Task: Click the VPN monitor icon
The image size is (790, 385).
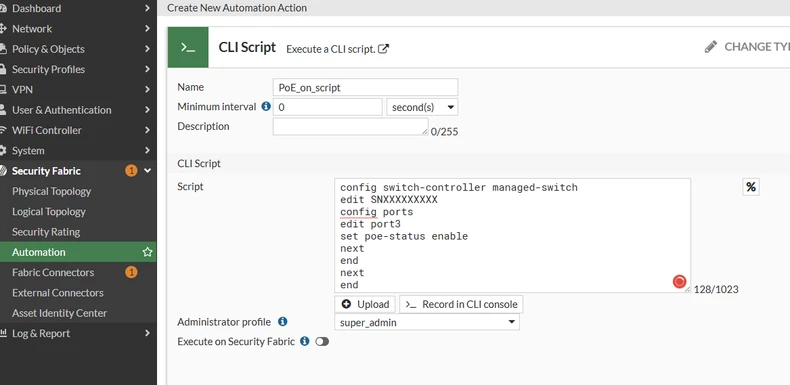Action: [3, 90]
